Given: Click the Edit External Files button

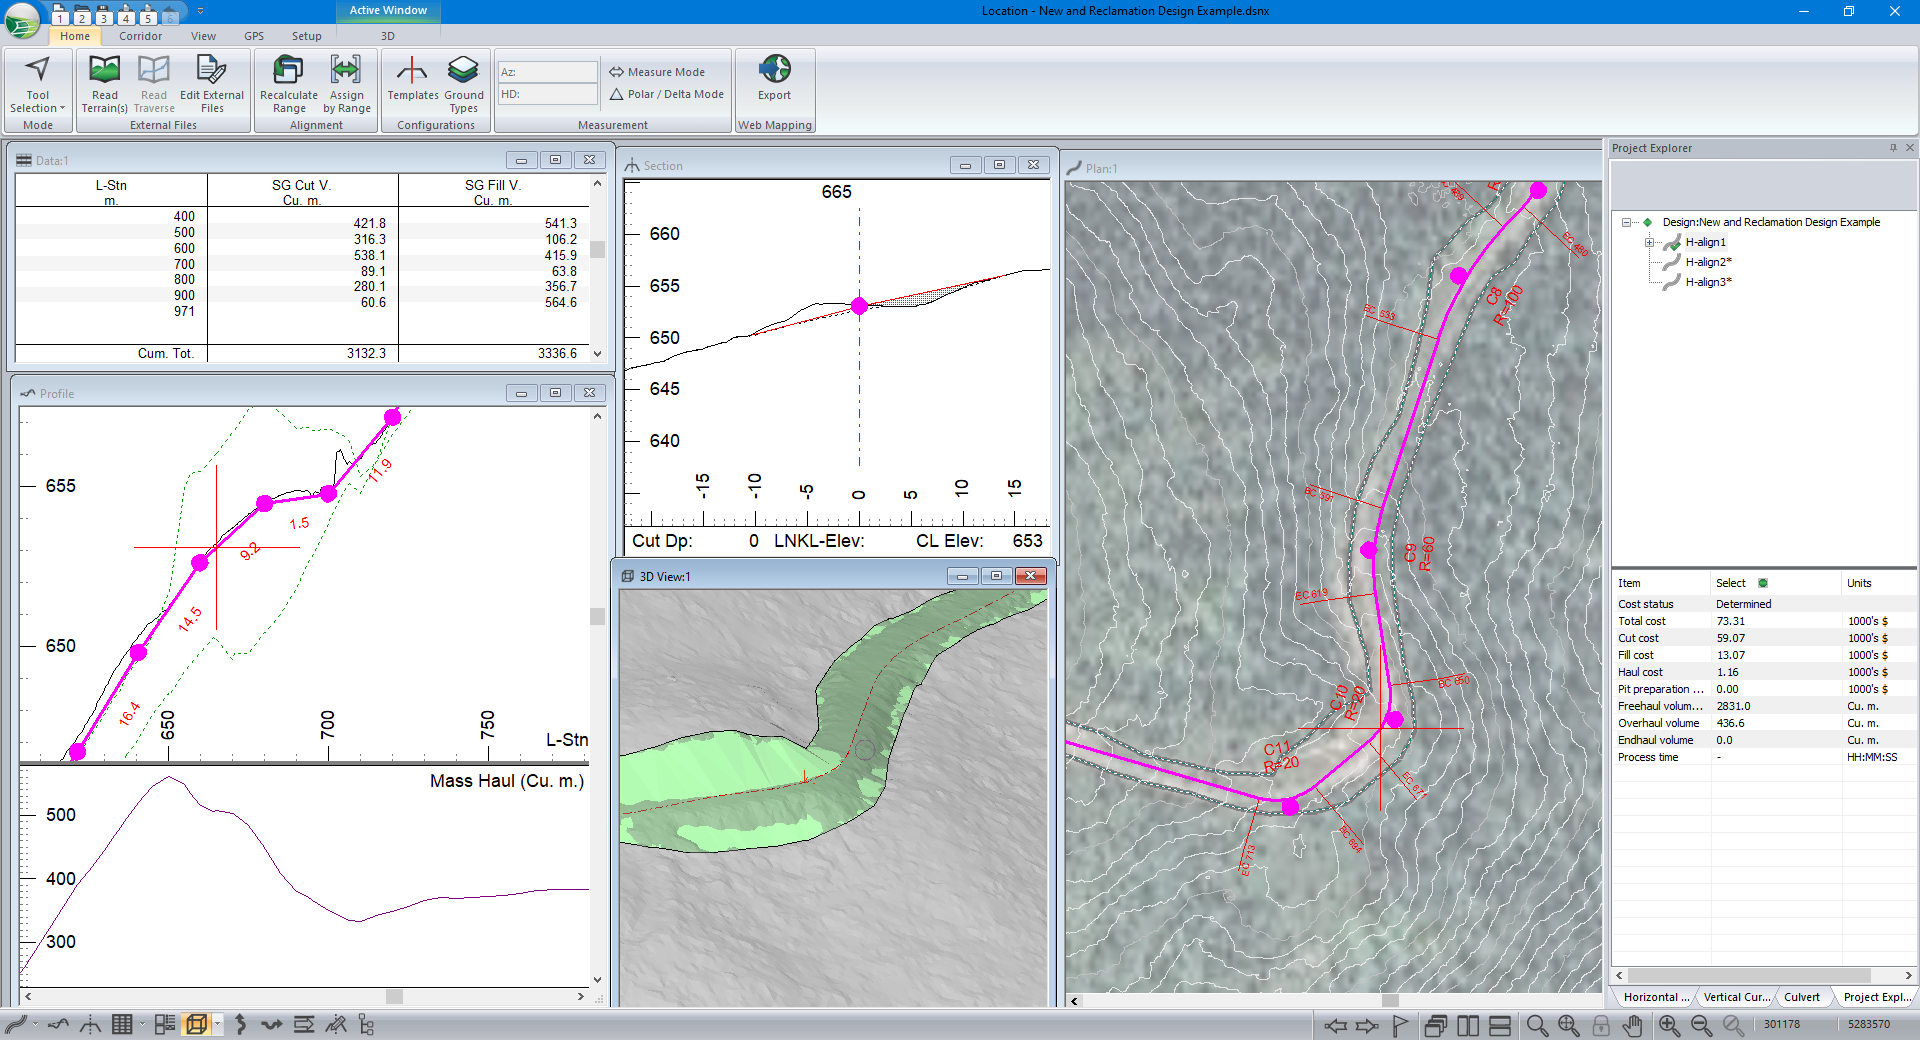Looking at the screenshot, I should [211, 86].
